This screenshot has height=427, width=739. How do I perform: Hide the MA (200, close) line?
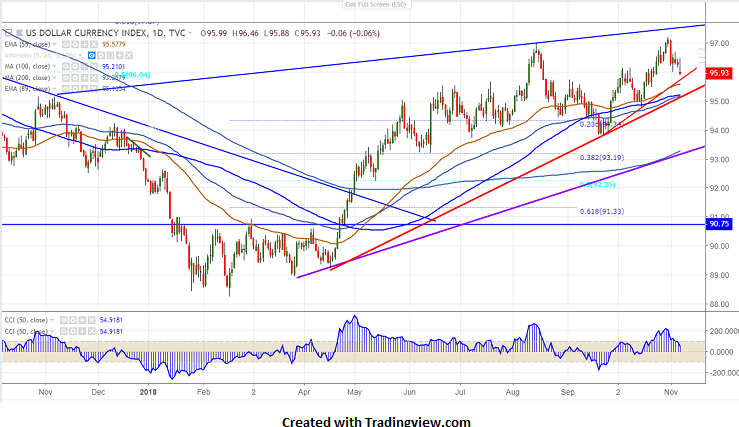[66, 78]
